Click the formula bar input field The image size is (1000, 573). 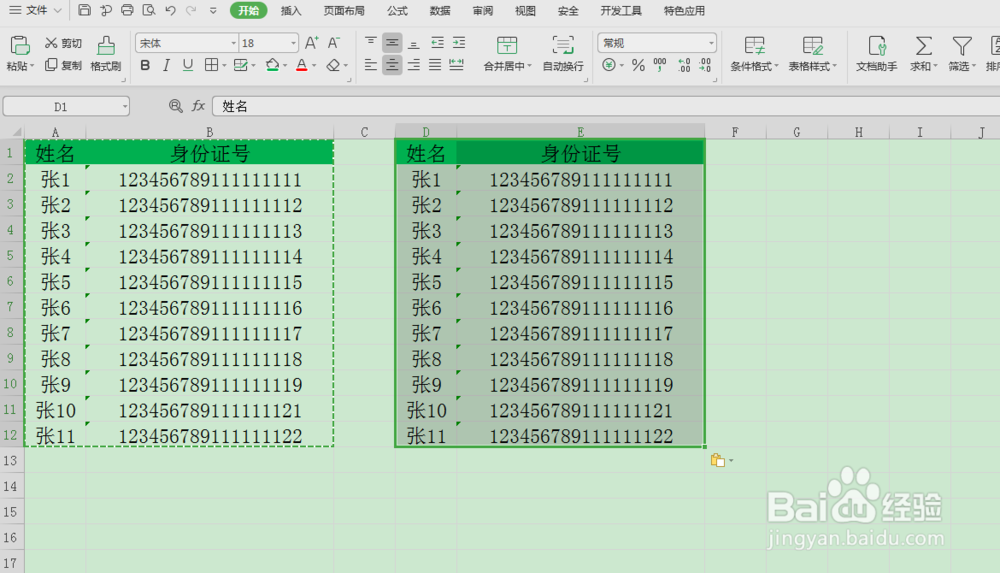point(606,107)
